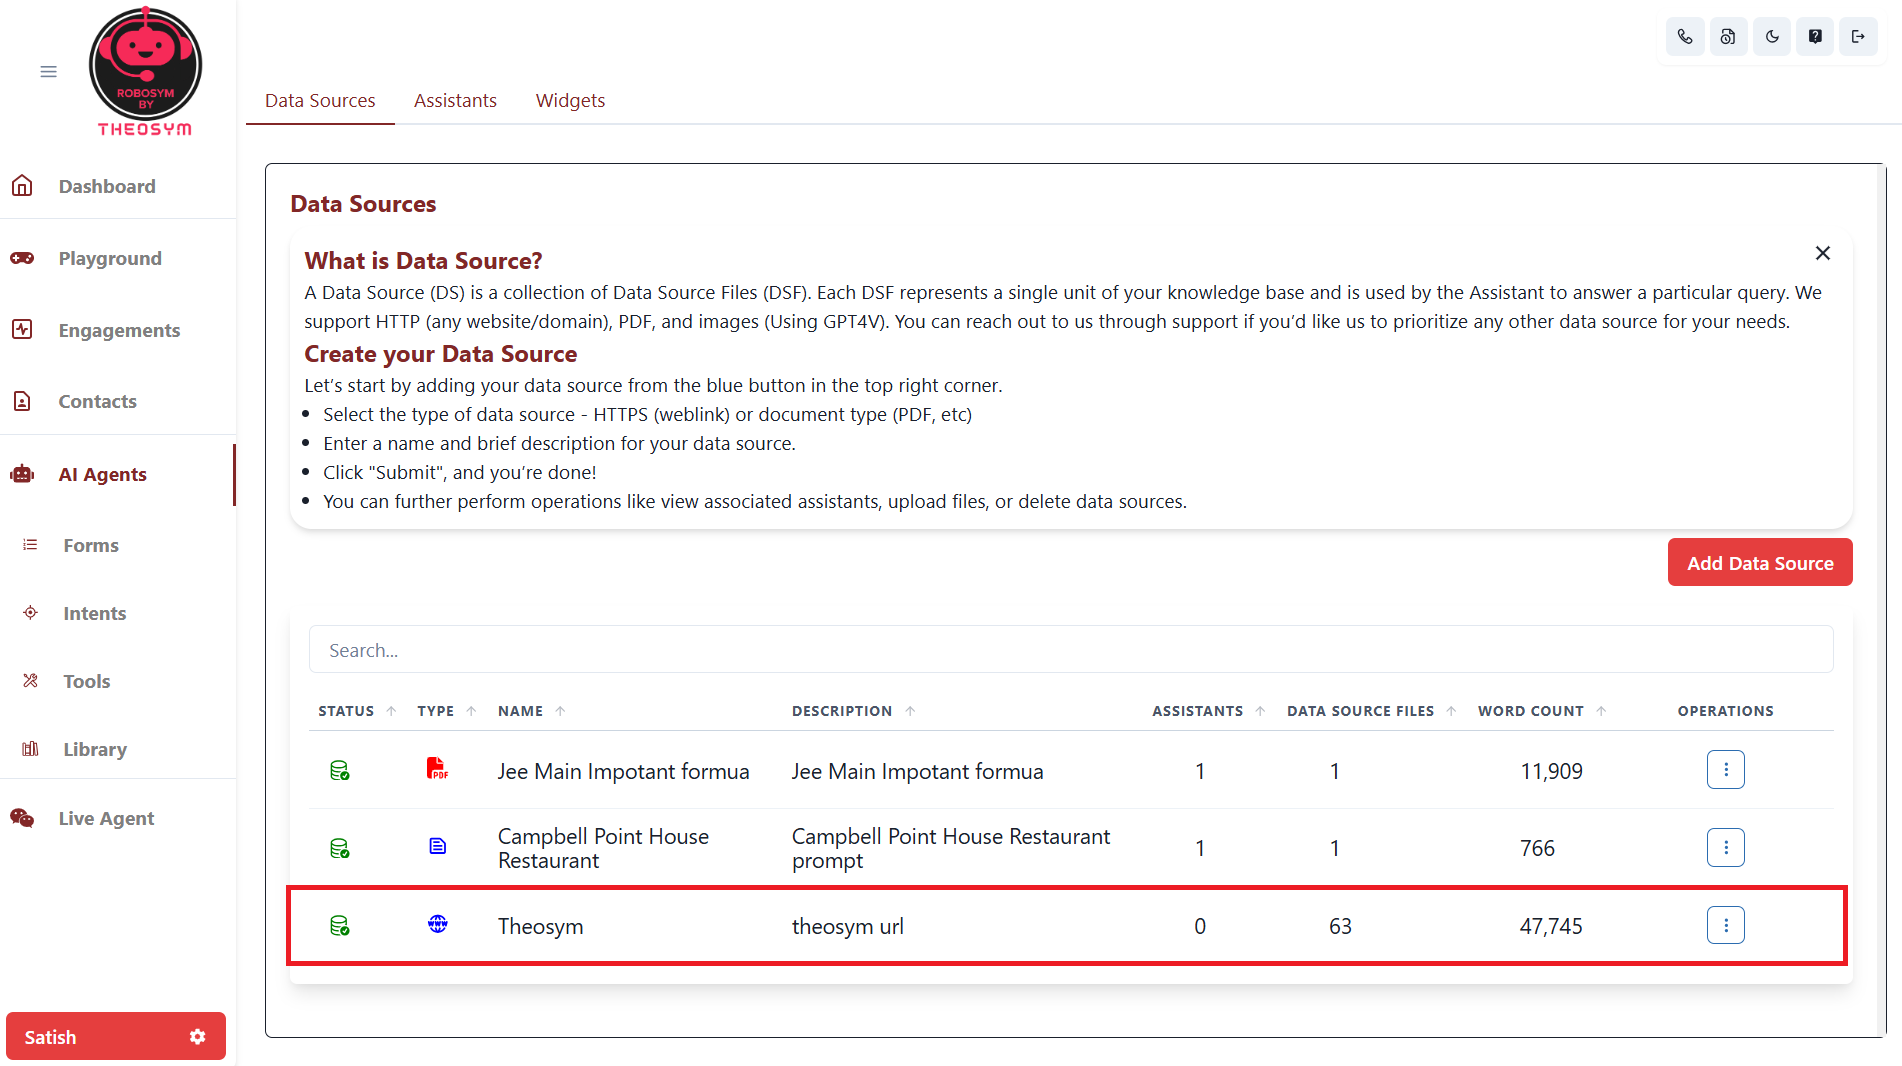The width and height of the screenshot is (1902, 1066).
Task: Click the web globe type icon for Theosym
Action: pos(438,924)
